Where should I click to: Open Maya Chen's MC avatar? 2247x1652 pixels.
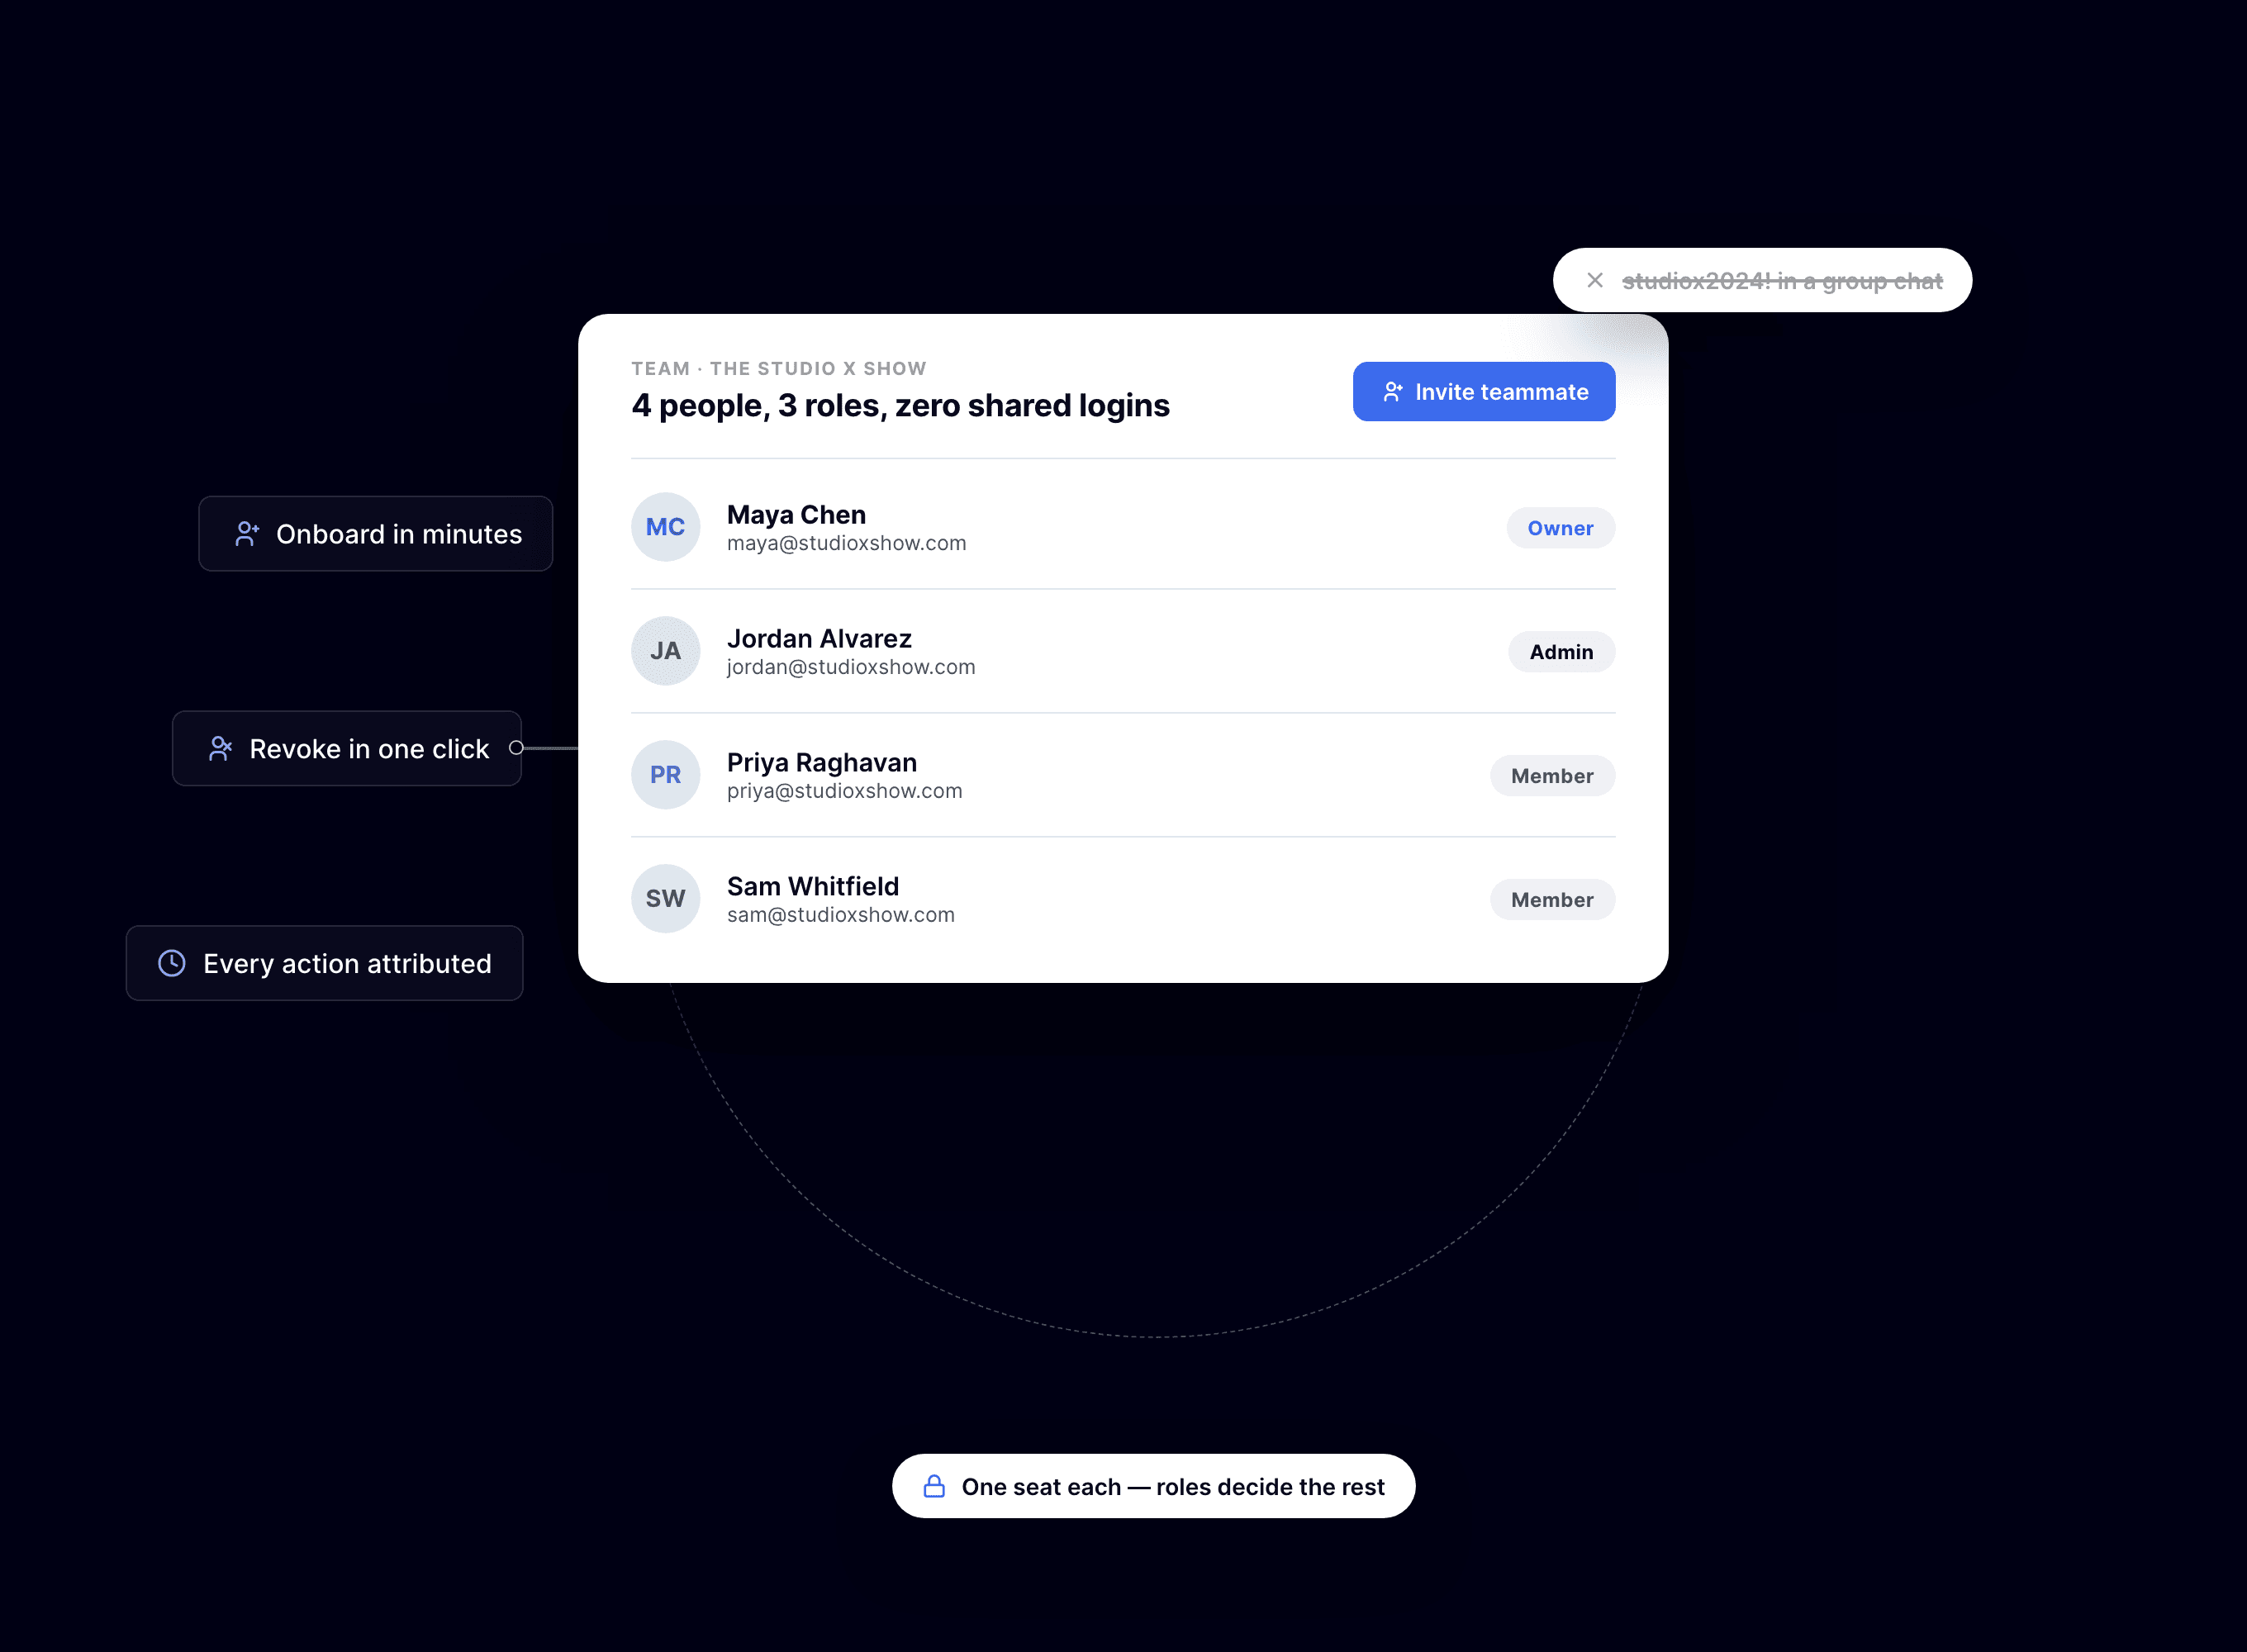(665, 527)
